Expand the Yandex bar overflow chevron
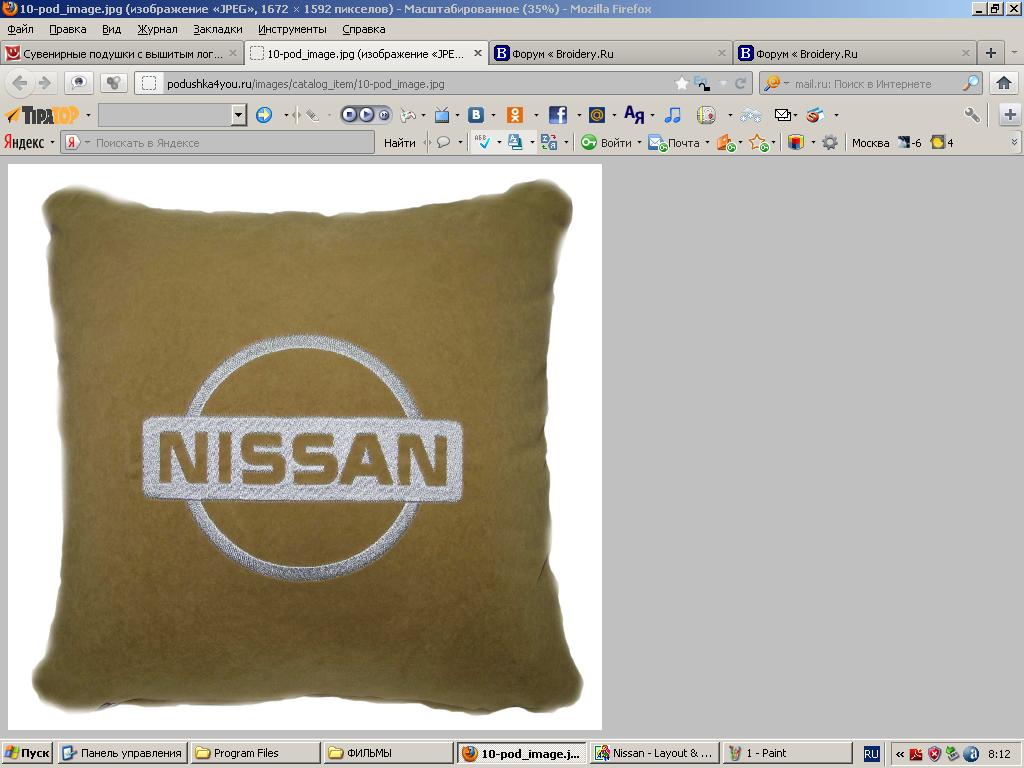This screenshot has width=1024, height=768. [1014, 142]
